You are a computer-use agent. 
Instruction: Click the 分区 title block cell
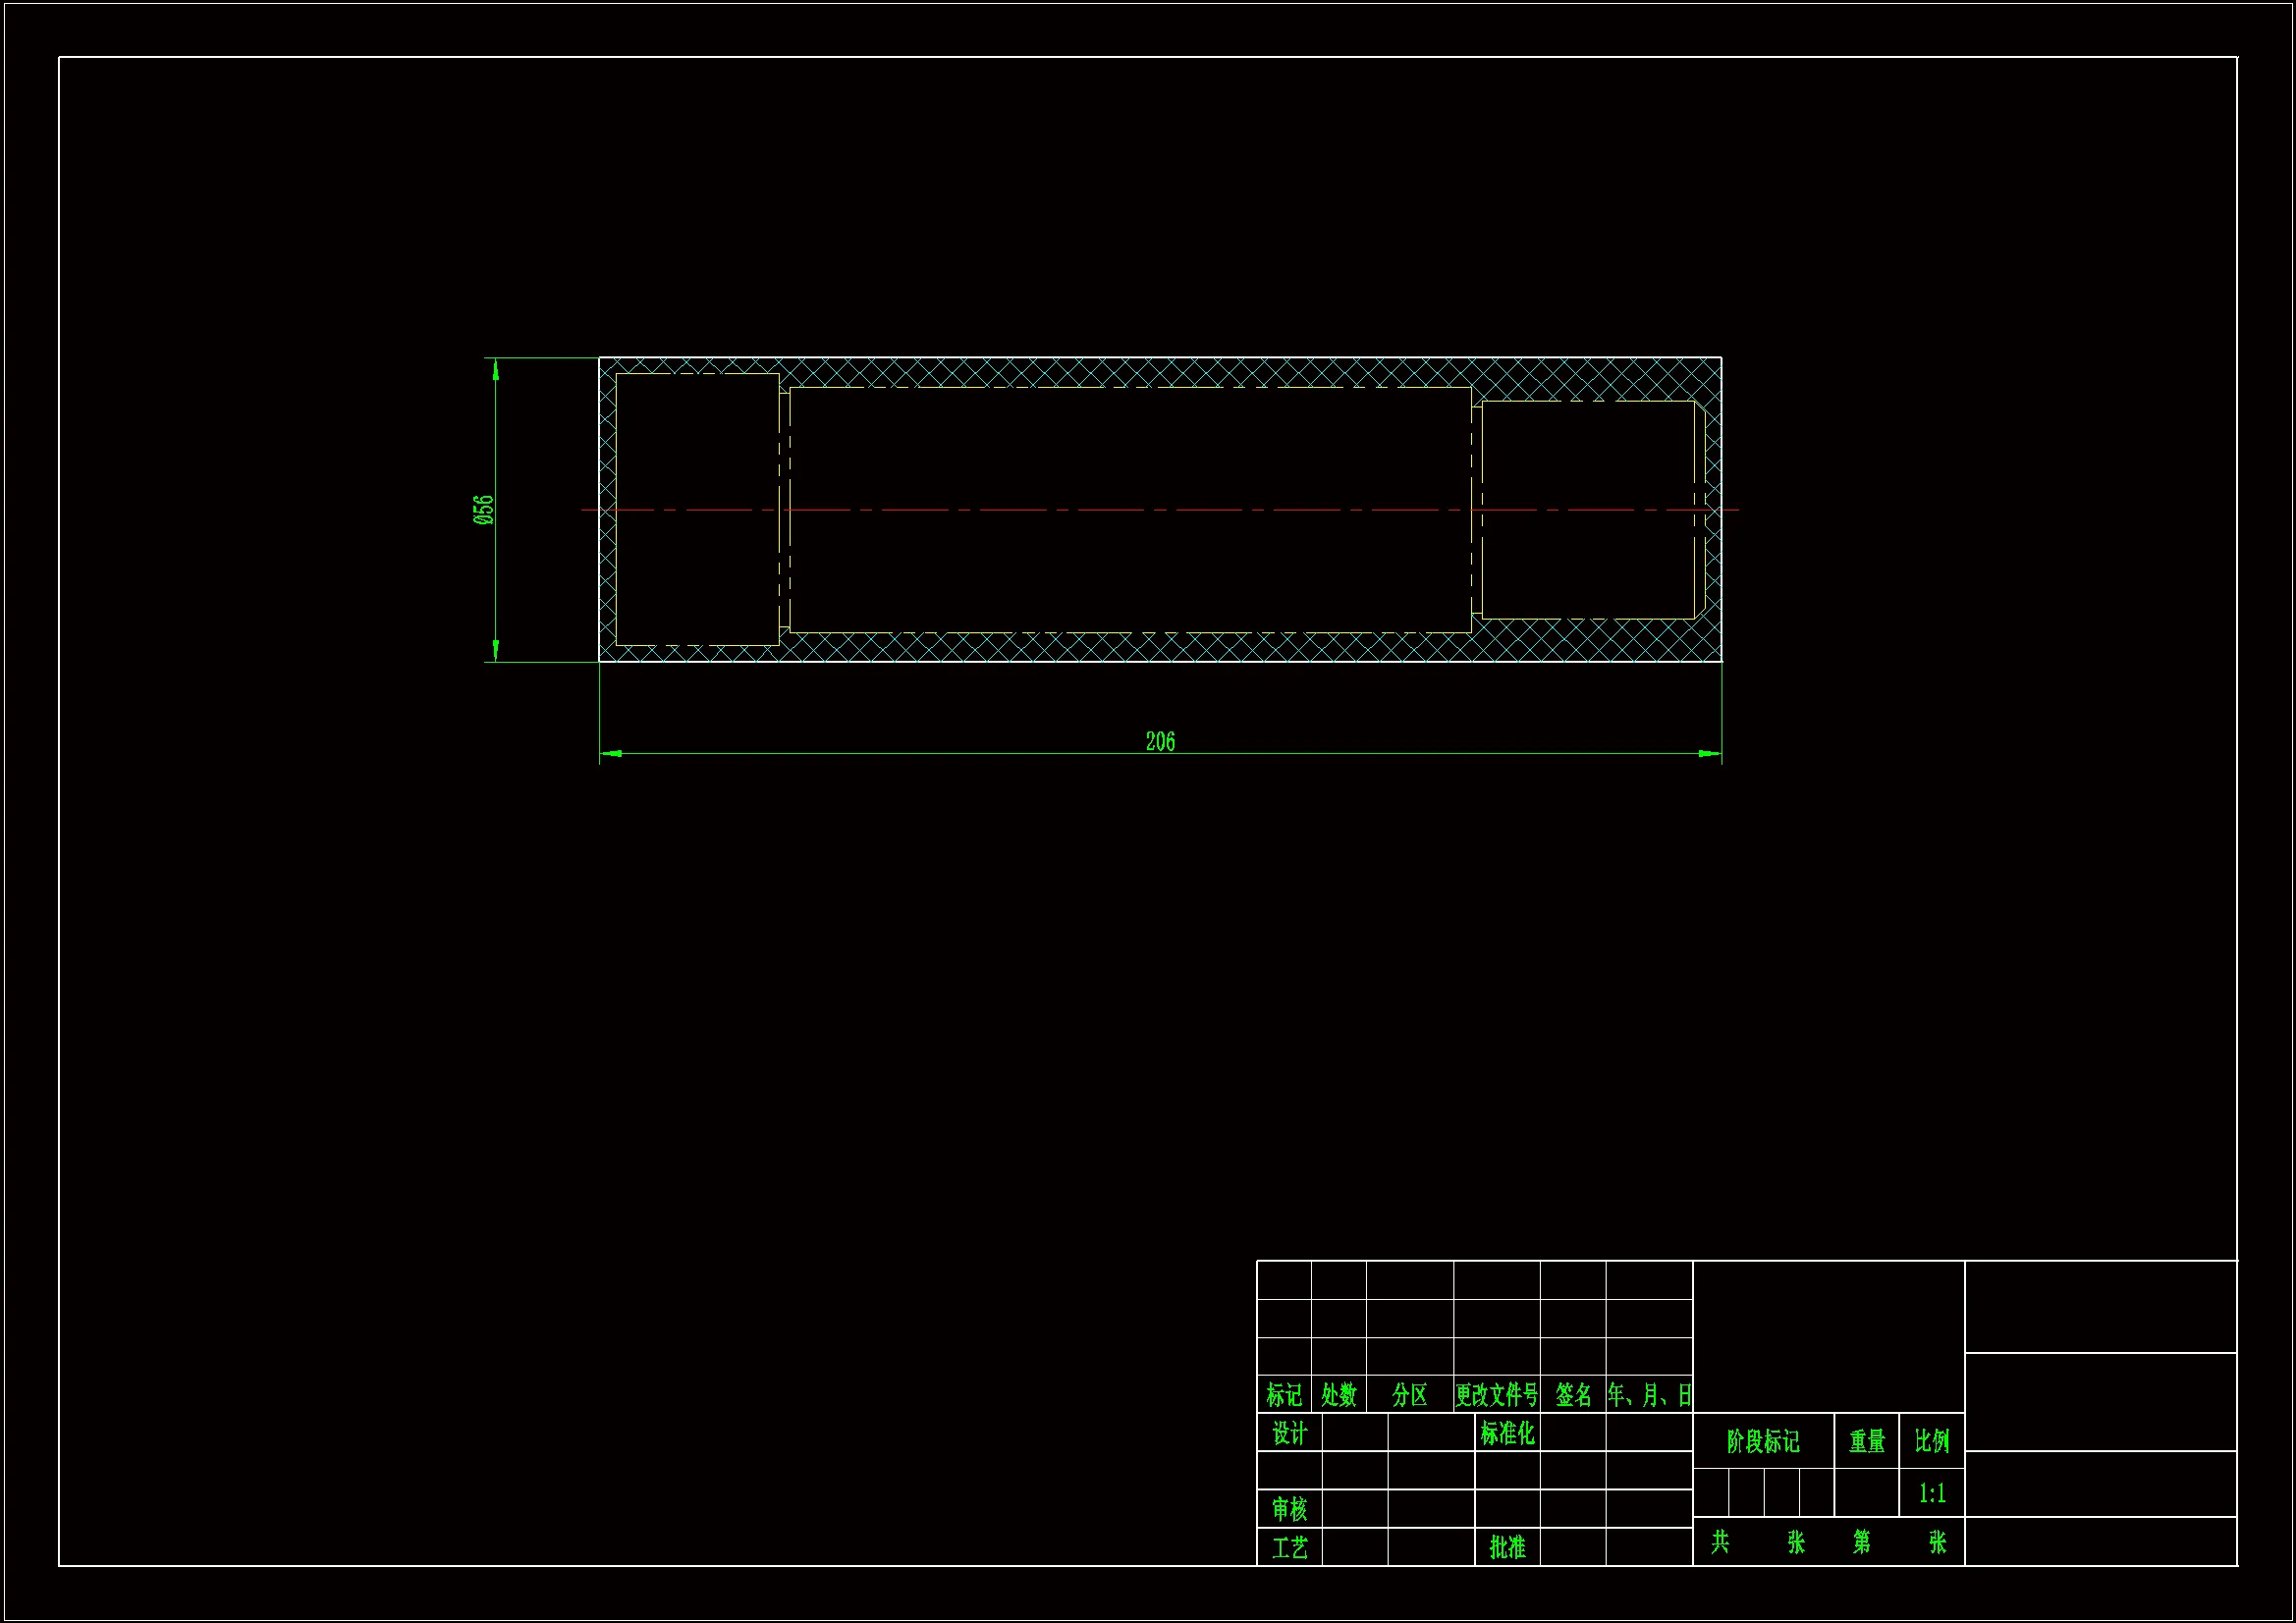[1409, 1394]
